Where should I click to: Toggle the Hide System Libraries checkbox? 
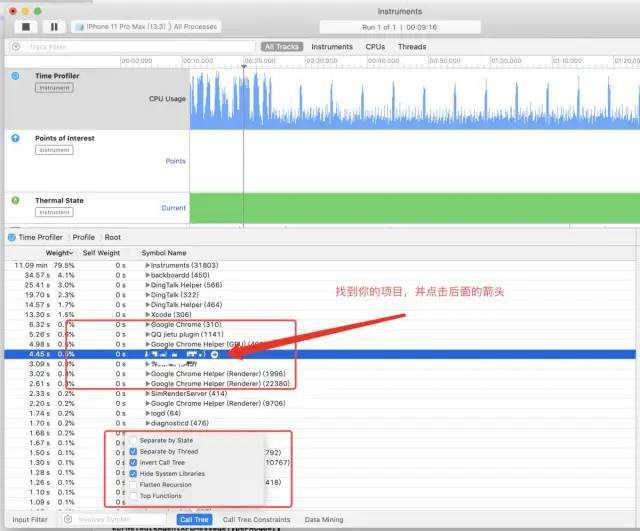[133, 473]
